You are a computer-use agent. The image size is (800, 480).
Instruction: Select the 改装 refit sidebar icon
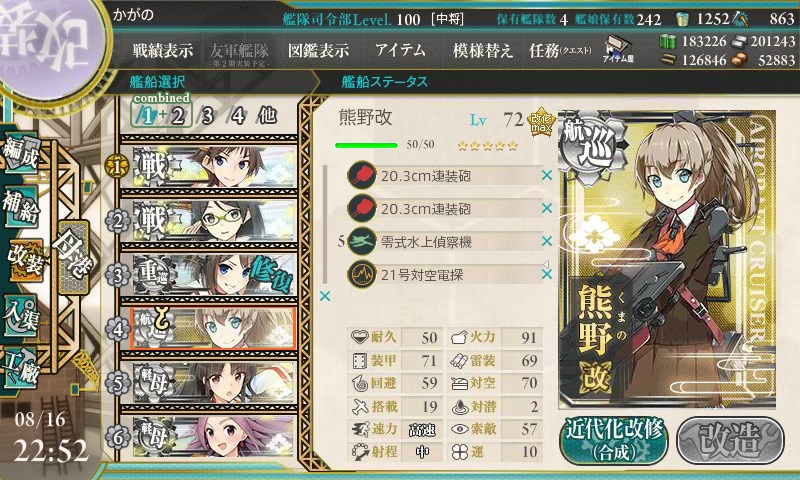[23, 260]
